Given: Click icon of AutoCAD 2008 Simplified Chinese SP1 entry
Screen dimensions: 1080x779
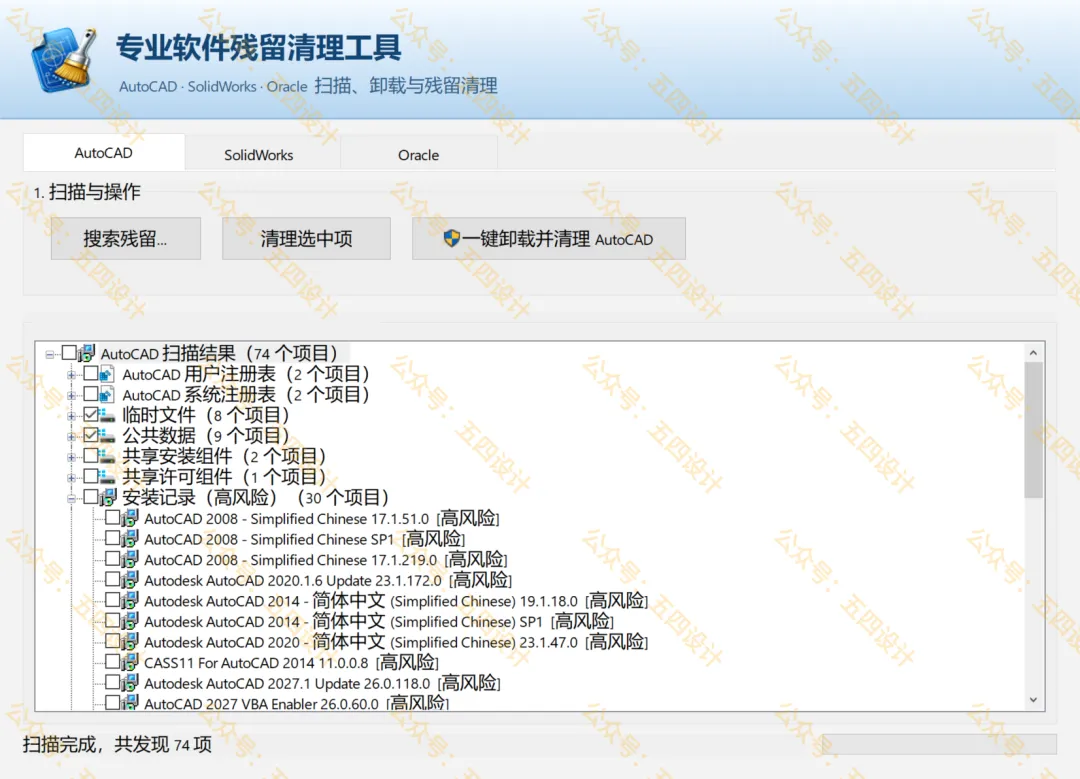Looking at the screenshot, I should (129, 539).
